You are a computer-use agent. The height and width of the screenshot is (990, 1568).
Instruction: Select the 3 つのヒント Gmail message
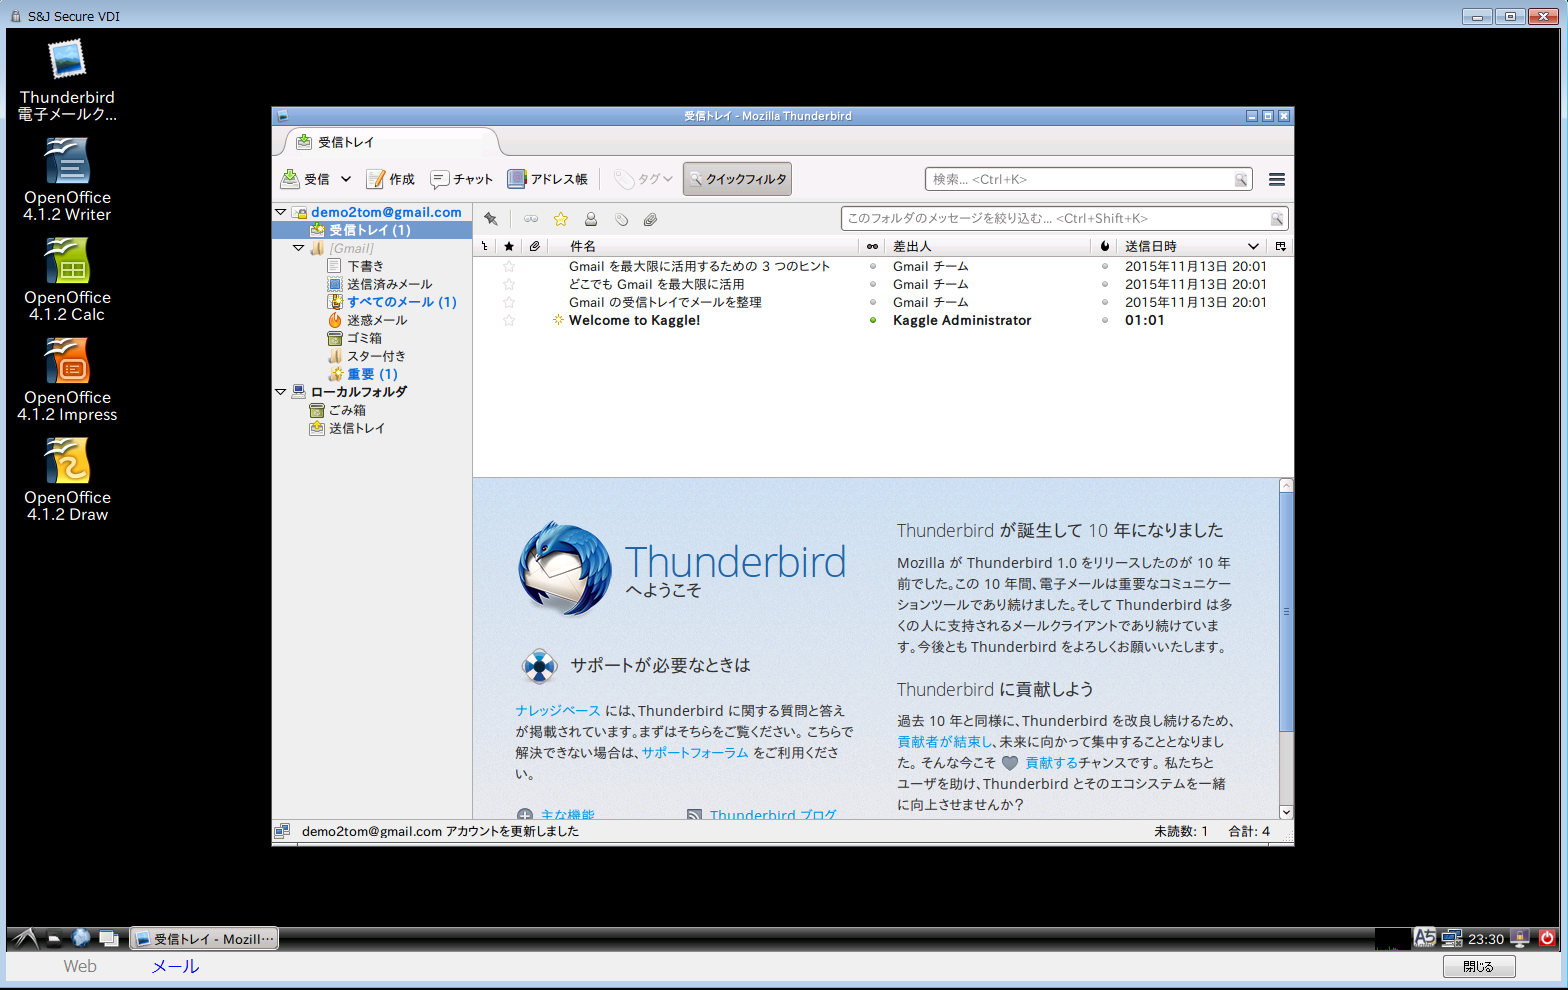(699, 266)
